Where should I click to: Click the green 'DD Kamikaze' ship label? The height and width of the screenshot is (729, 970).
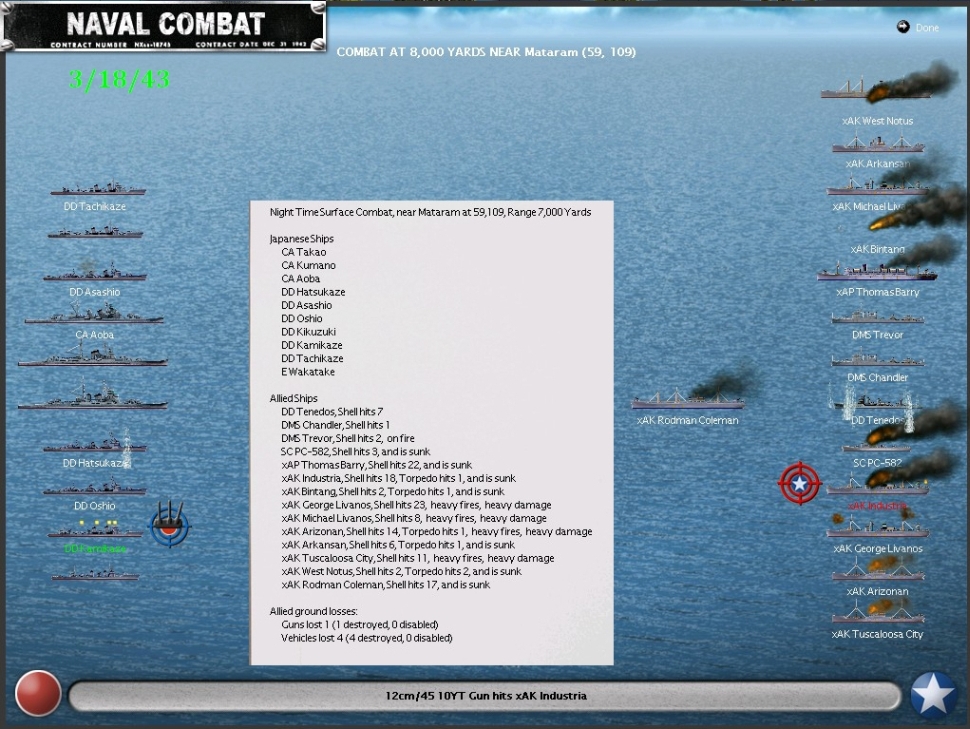click(95, 548)
